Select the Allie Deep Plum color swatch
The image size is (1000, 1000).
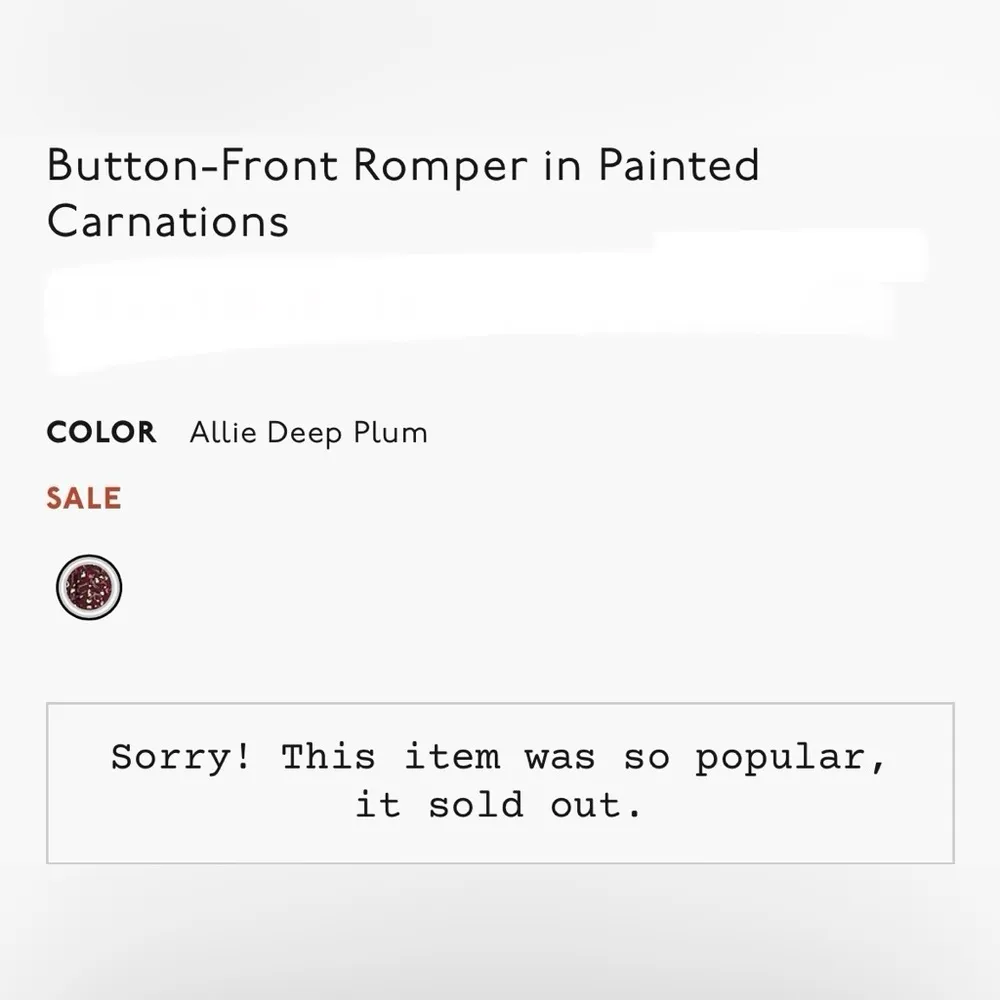(89, 587)
